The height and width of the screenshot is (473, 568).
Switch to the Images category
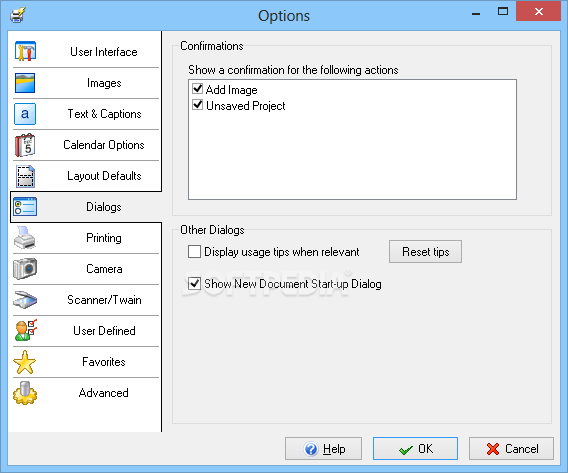click(104, 83)
